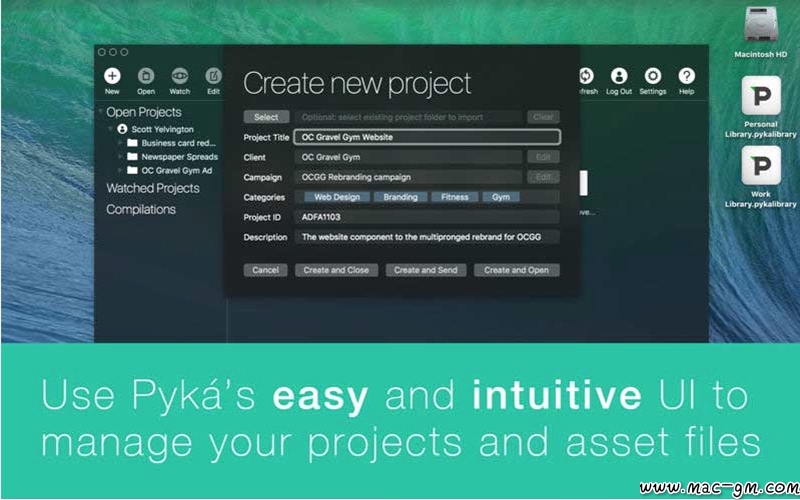The width and height of the screenshot is (800, 500).
Task: Click folder icon beside Business card red...
Action: (132, 143)
